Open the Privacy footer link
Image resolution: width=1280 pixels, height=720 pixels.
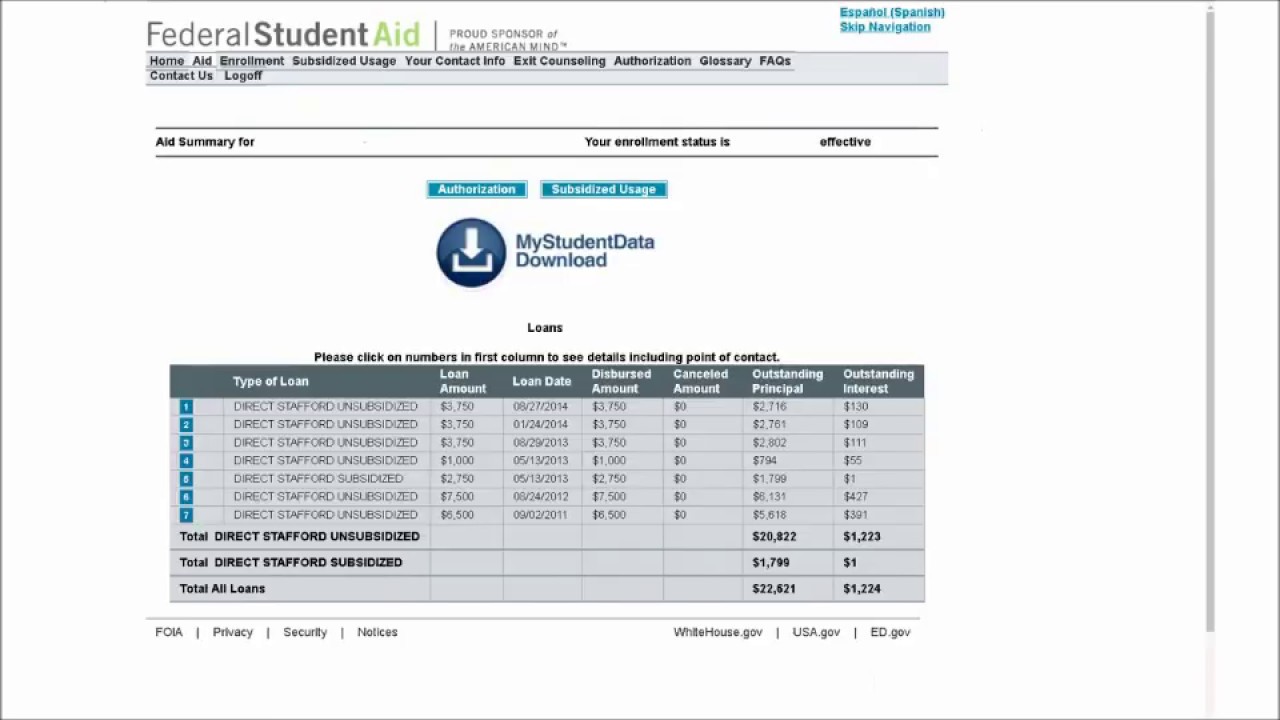click(233, 632)
